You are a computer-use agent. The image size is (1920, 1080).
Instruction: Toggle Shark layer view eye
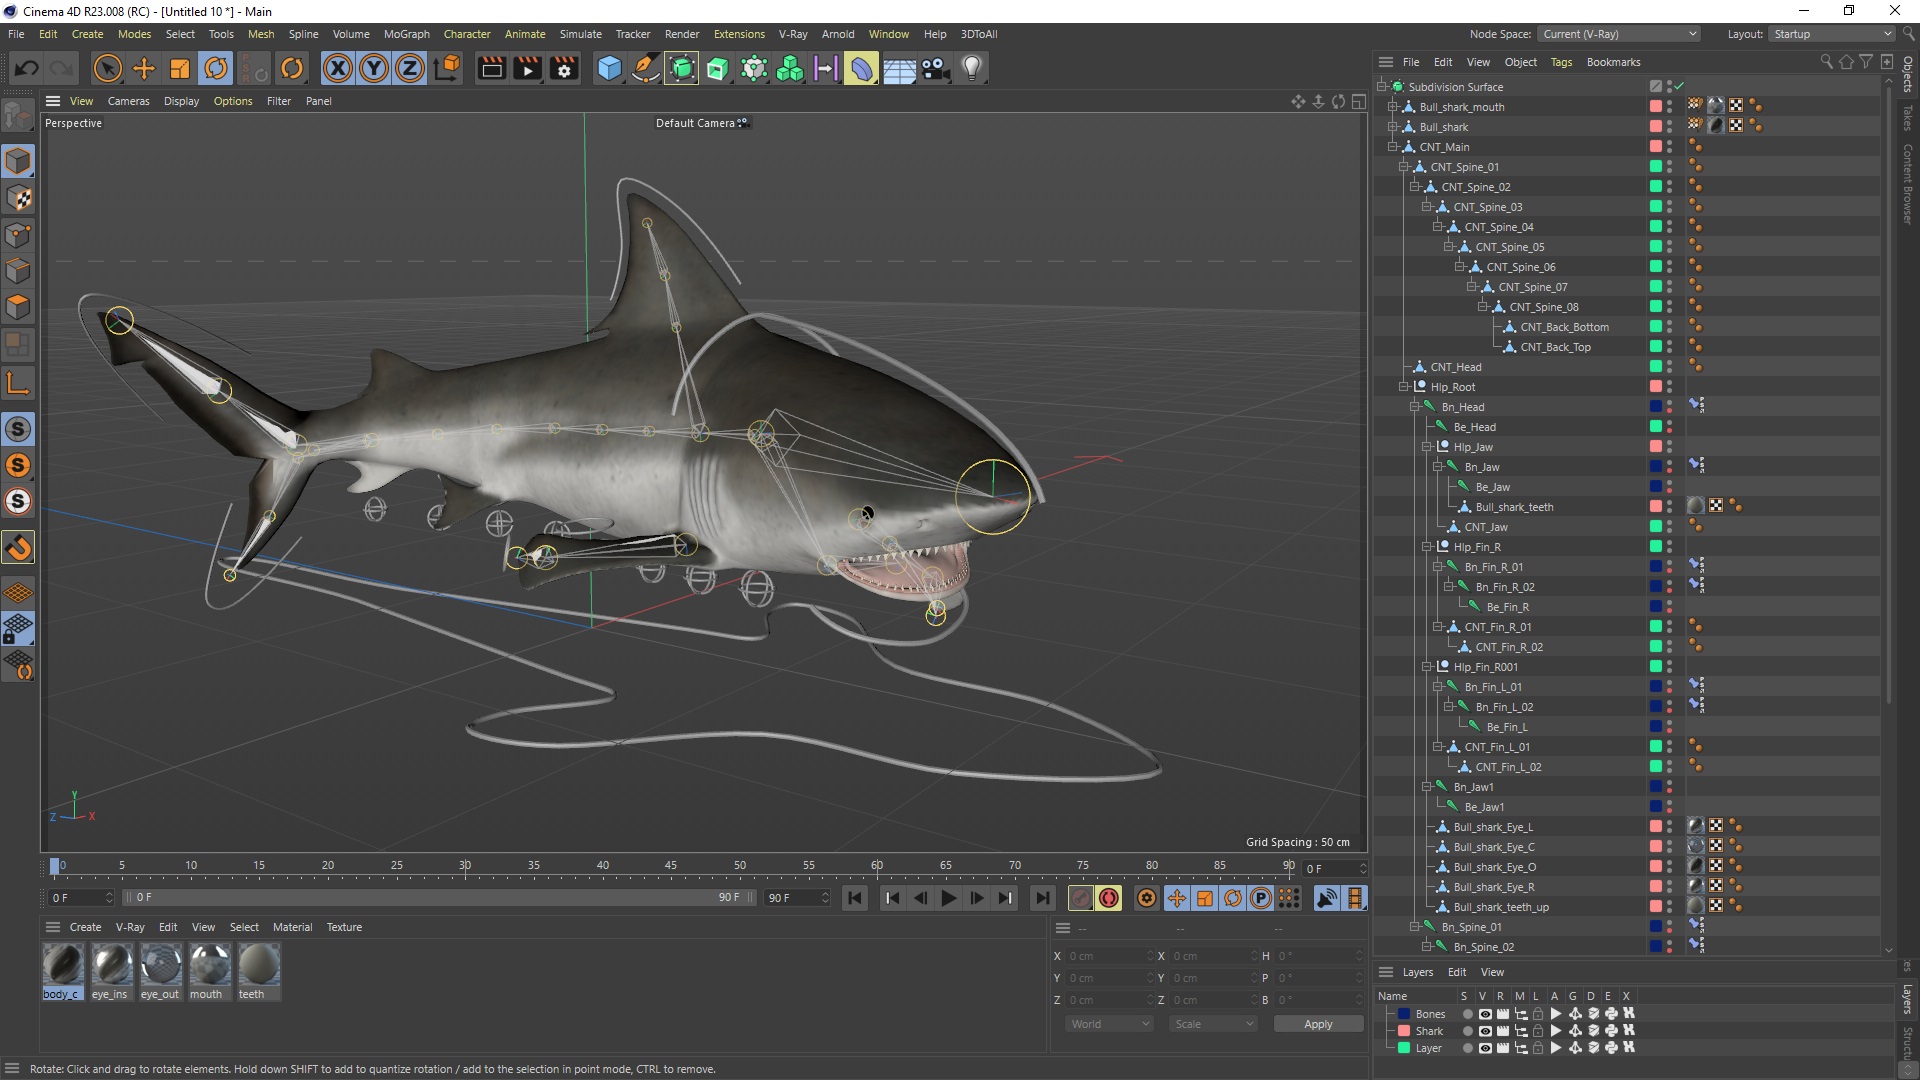pos(1485,1031)
